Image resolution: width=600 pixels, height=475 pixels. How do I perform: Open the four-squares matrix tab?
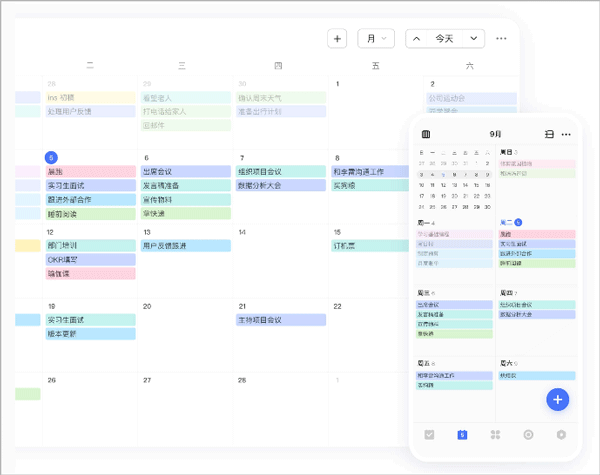pyautogui.click(x=494, y=435)
